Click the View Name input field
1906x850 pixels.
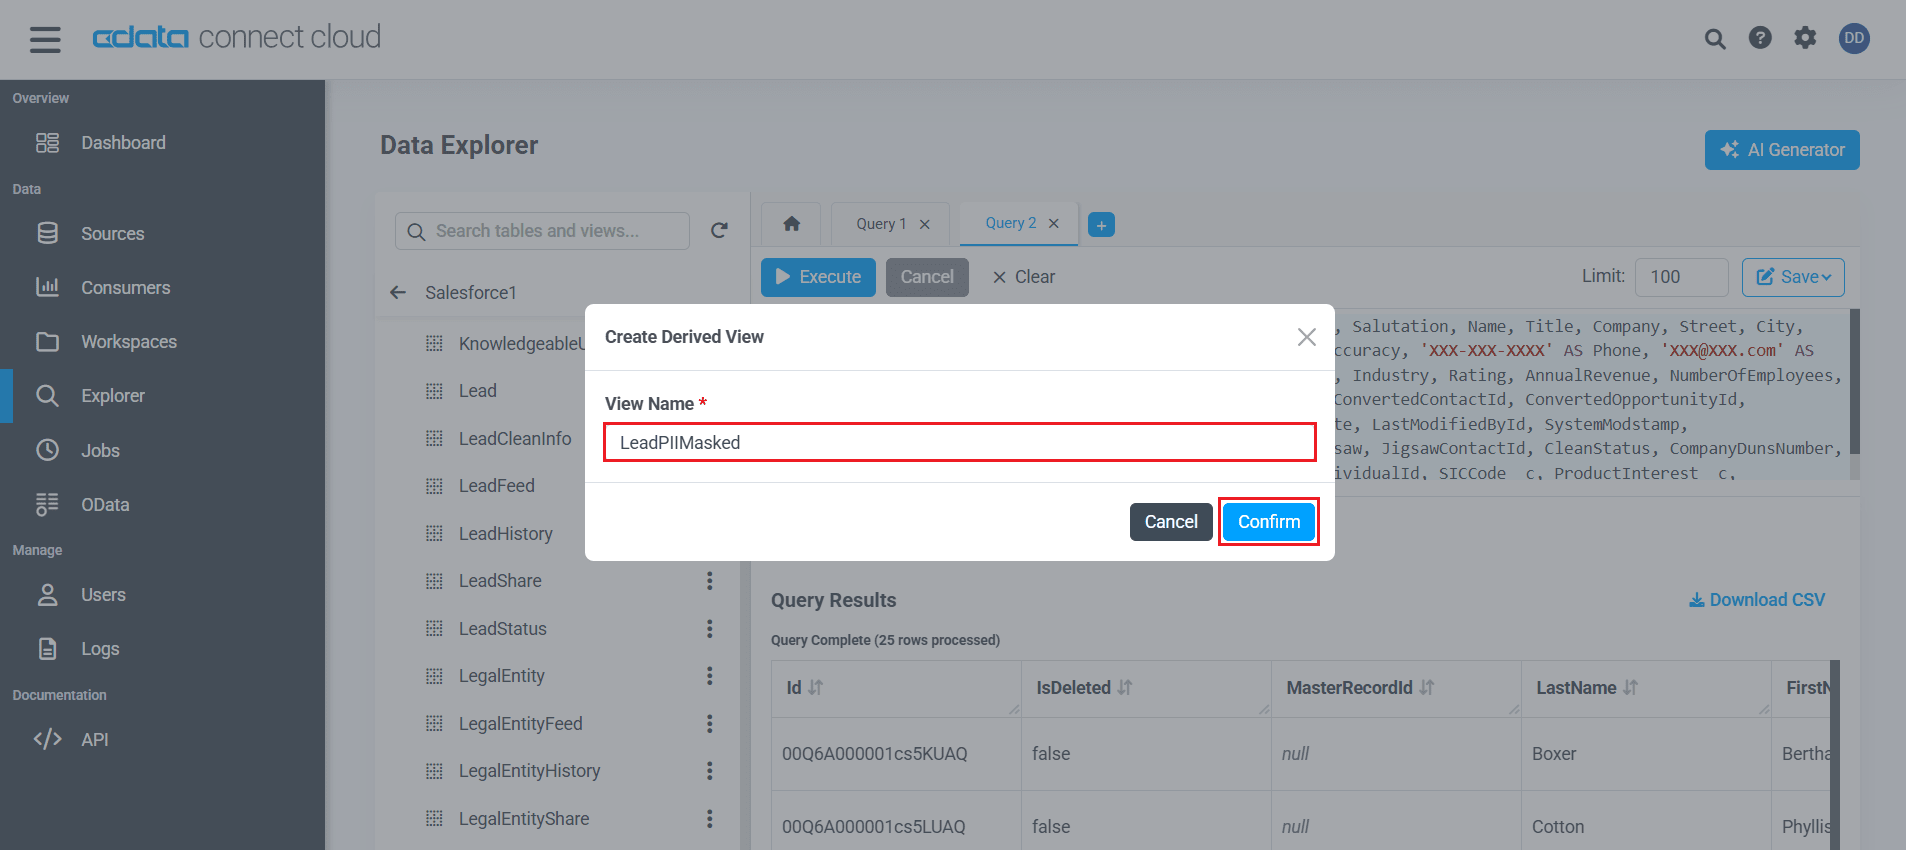tap(958, 443)
